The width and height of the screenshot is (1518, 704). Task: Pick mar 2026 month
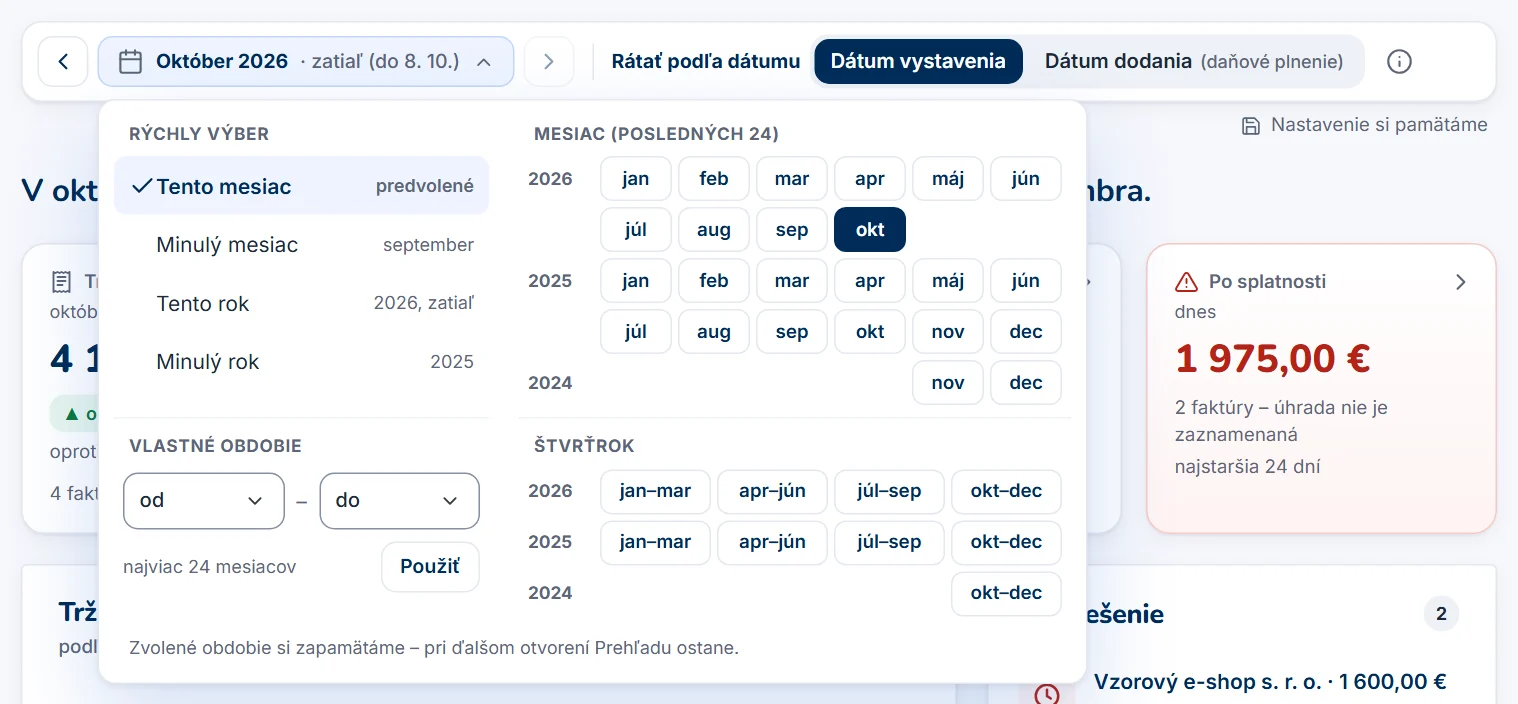pyautogui.click(x=792, y=179)
